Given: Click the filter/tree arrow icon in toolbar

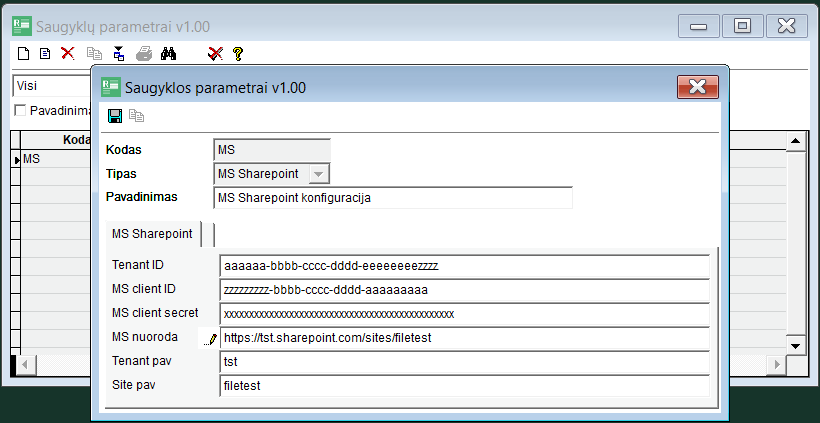Looking at the screenshot, I should tap(119, 53).
